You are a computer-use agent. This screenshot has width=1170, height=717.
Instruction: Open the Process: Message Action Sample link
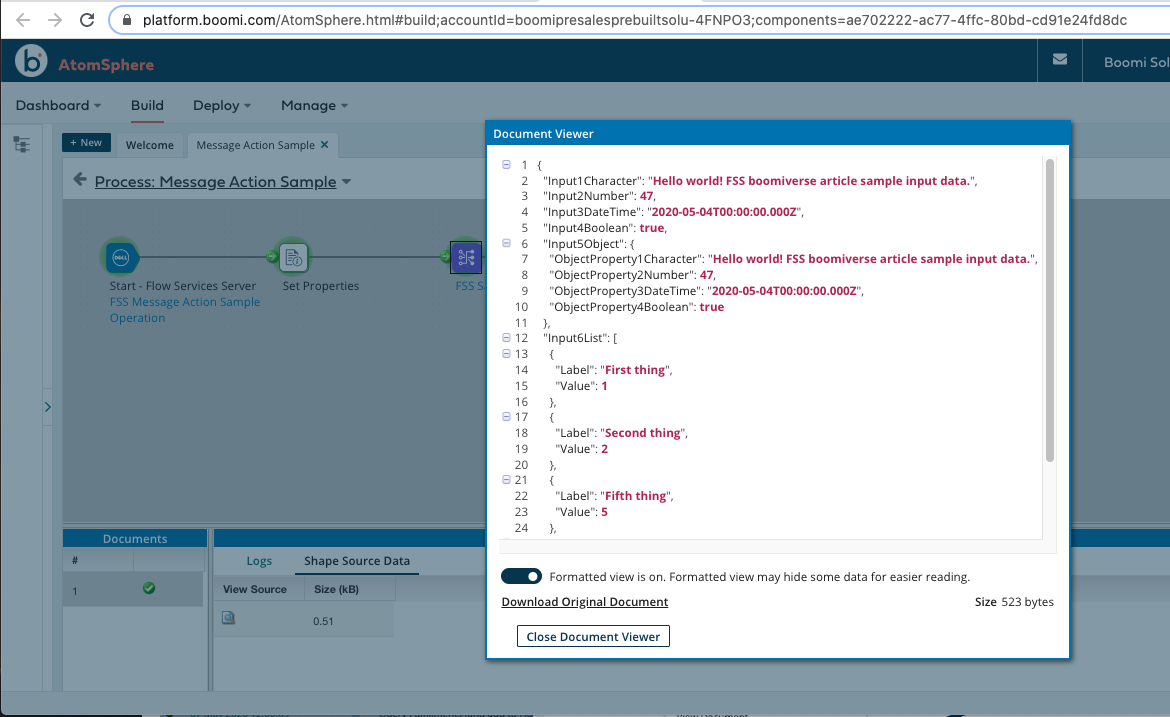[216, 181]
